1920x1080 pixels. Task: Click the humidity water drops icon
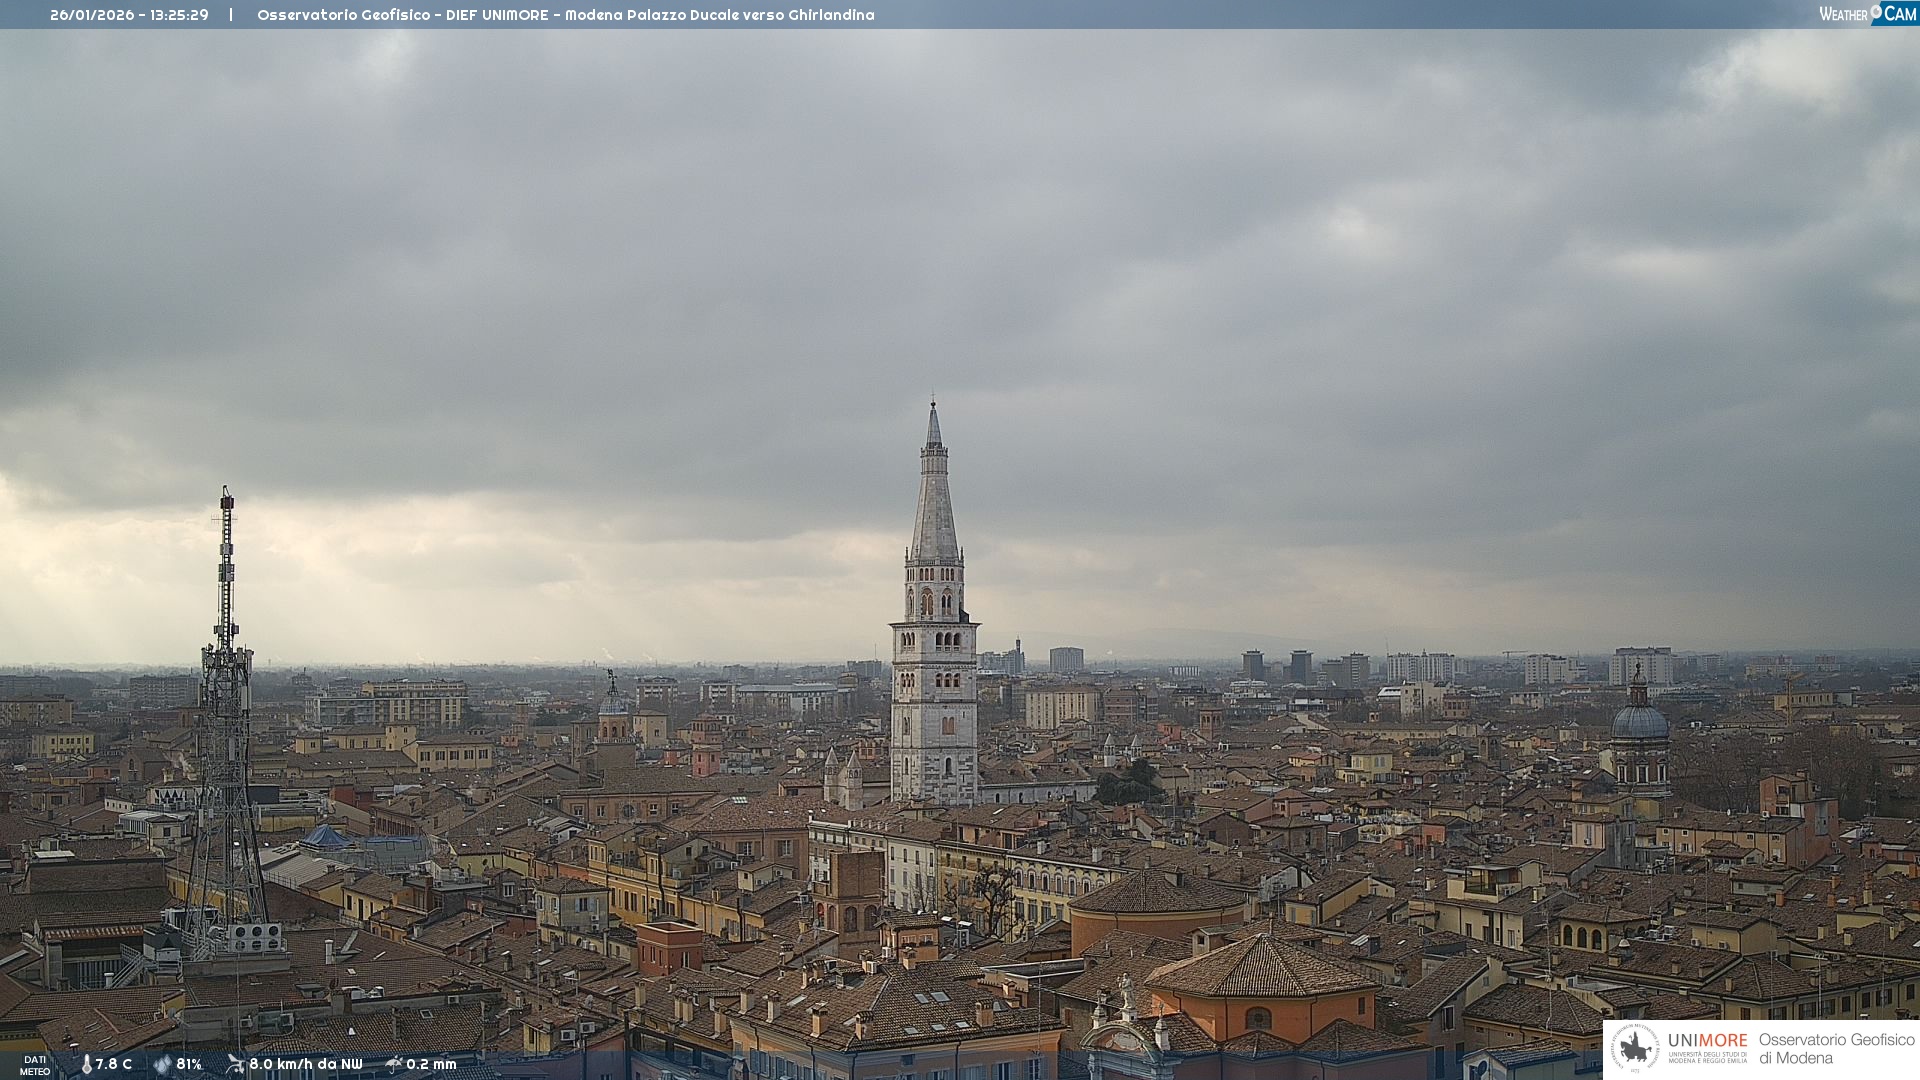point(162,1064)
